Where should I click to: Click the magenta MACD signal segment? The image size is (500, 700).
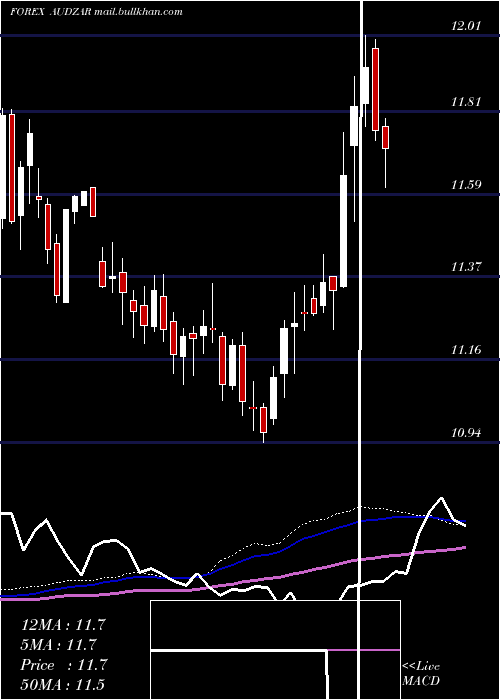[364, 650]
